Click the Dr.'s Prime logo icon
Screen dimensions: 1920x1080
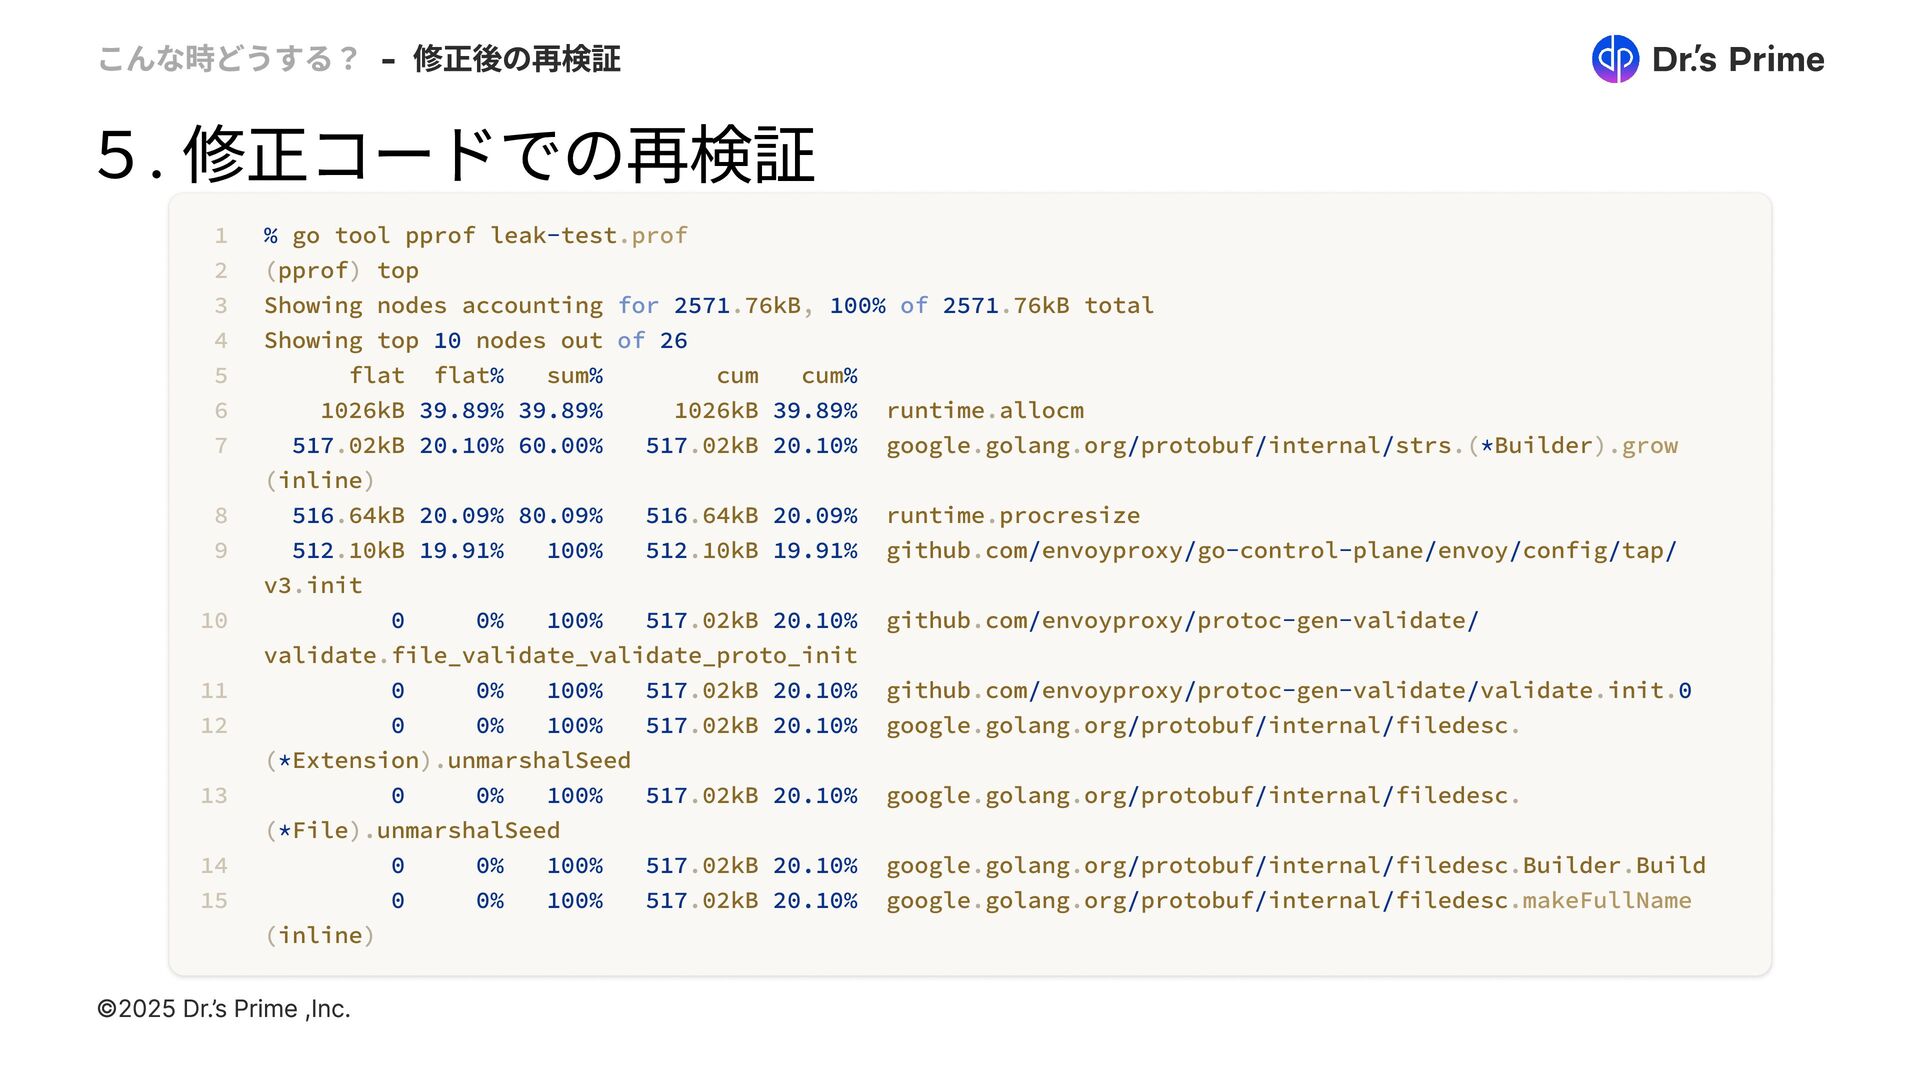point(1614,59)
